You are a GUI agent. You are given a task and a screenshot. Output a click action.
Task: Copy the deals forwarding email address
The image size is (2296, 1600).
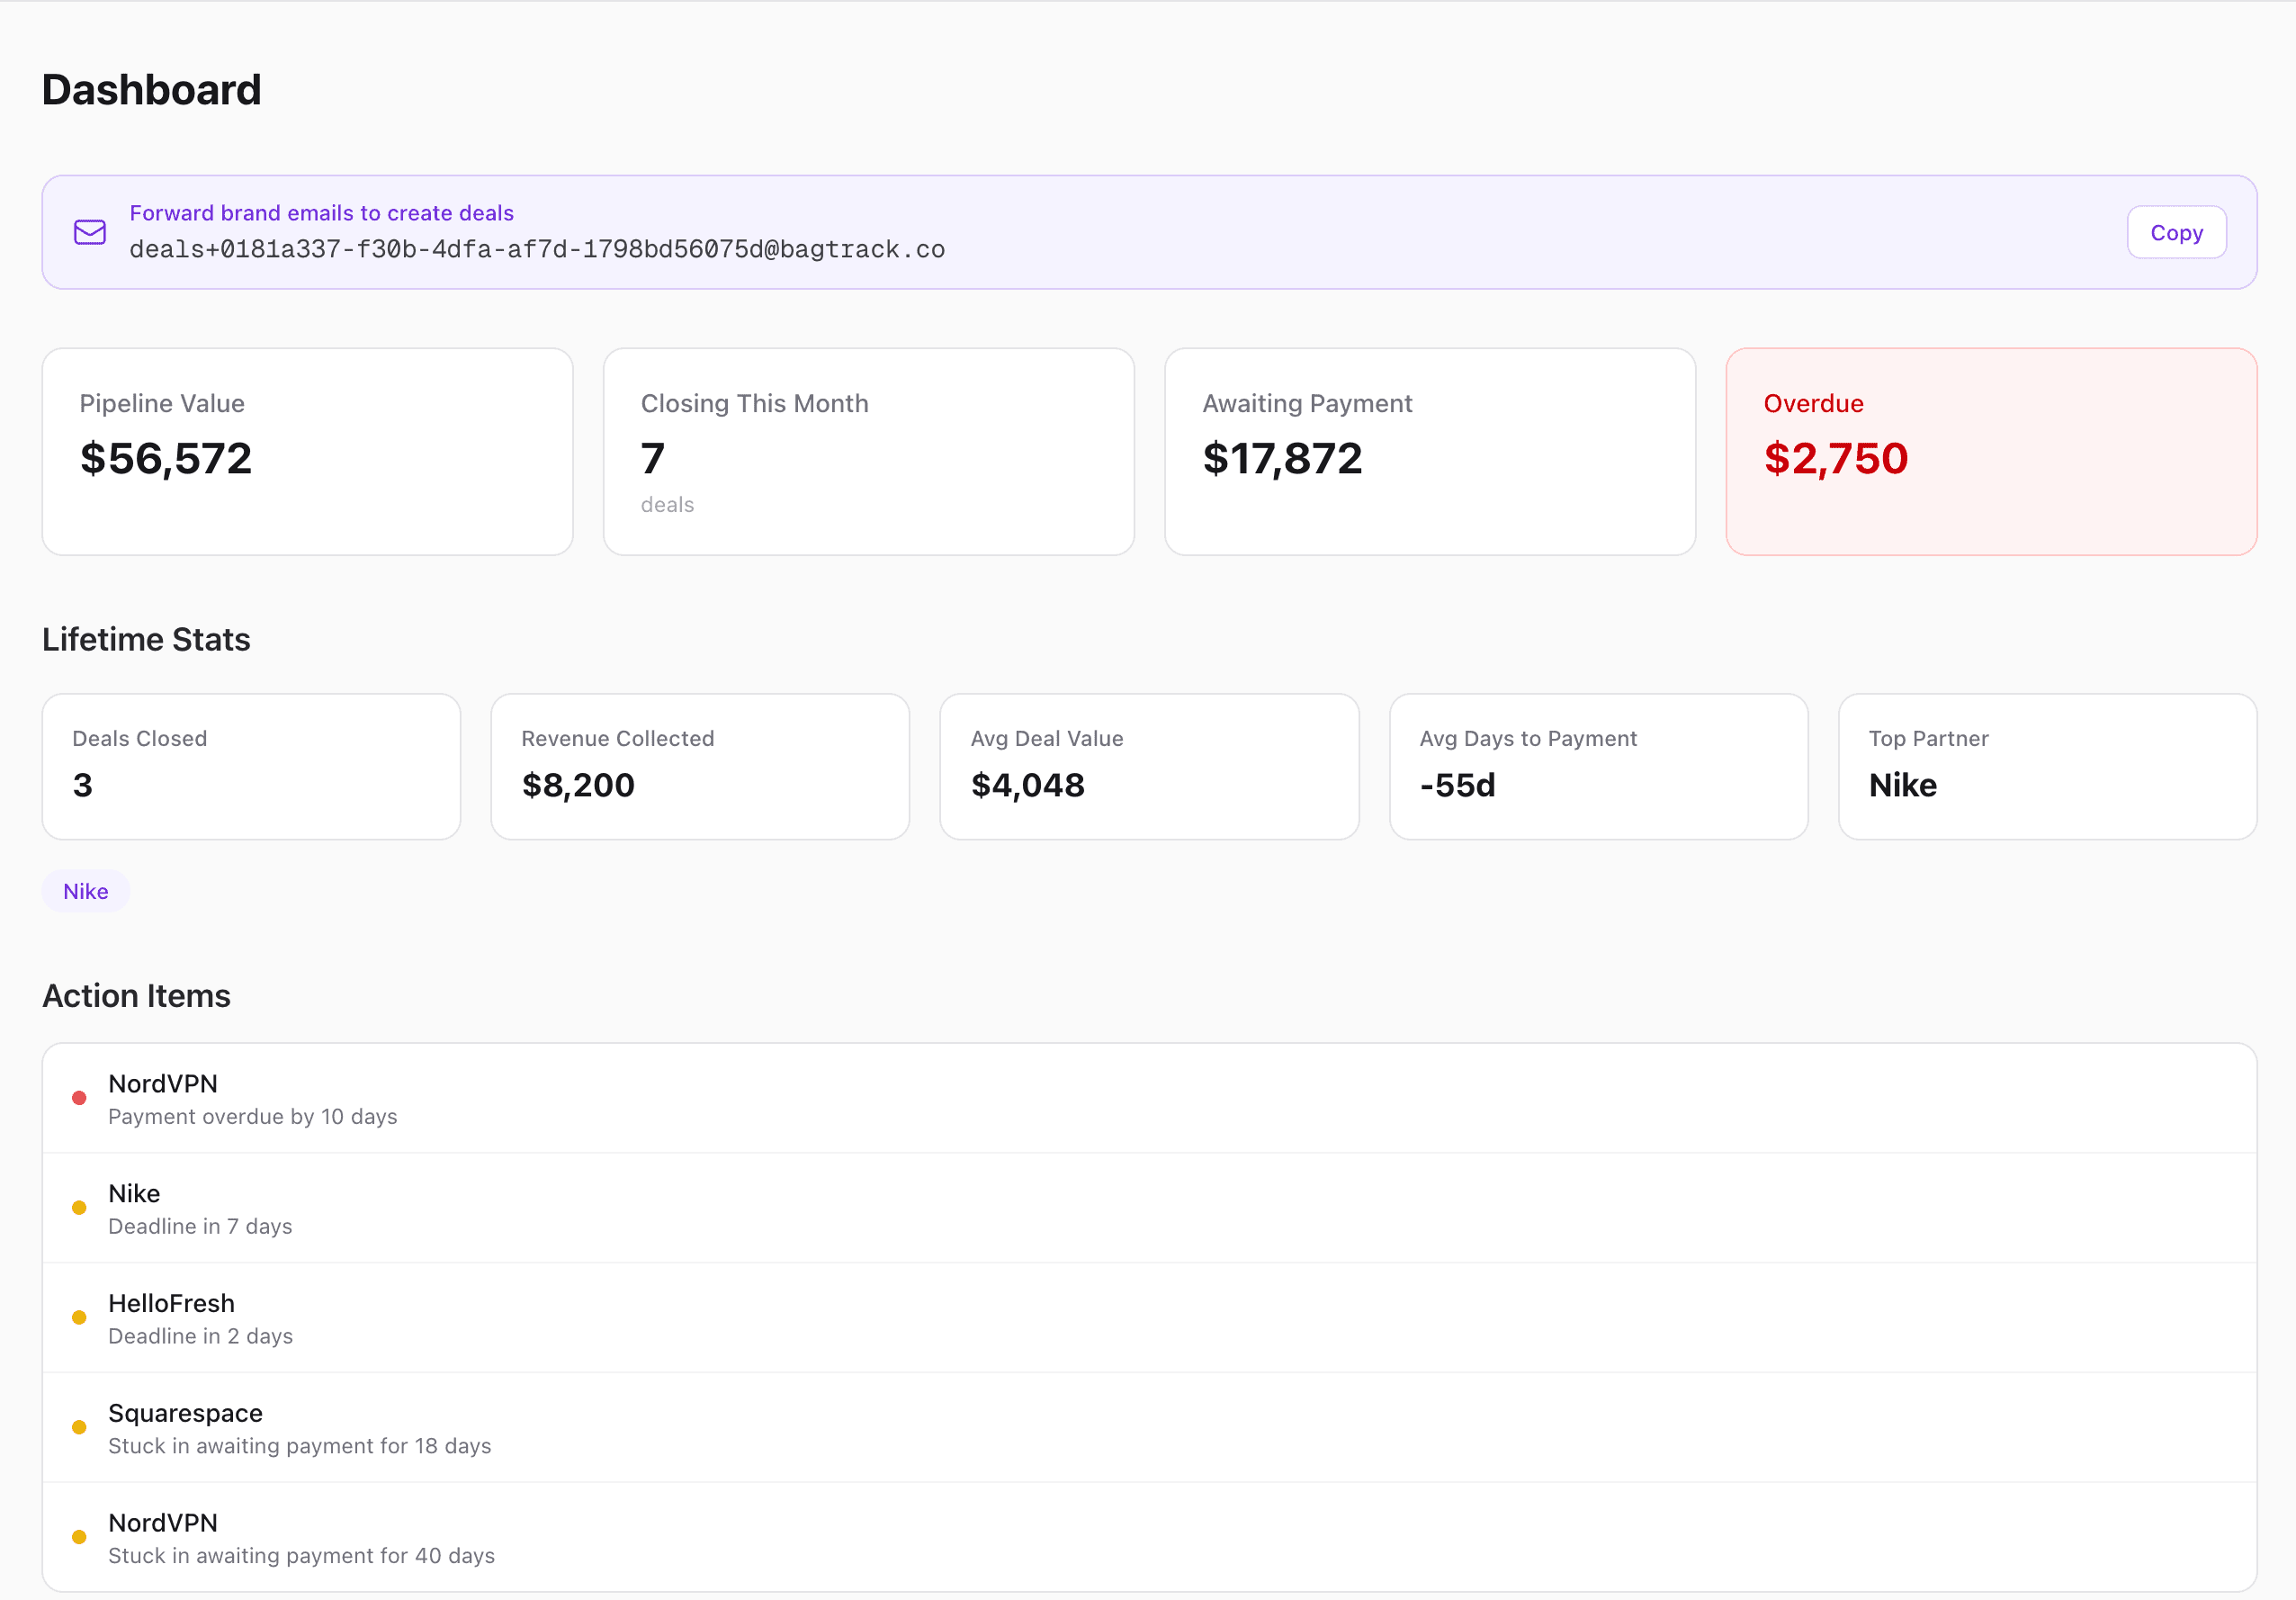pos(2176,231)
